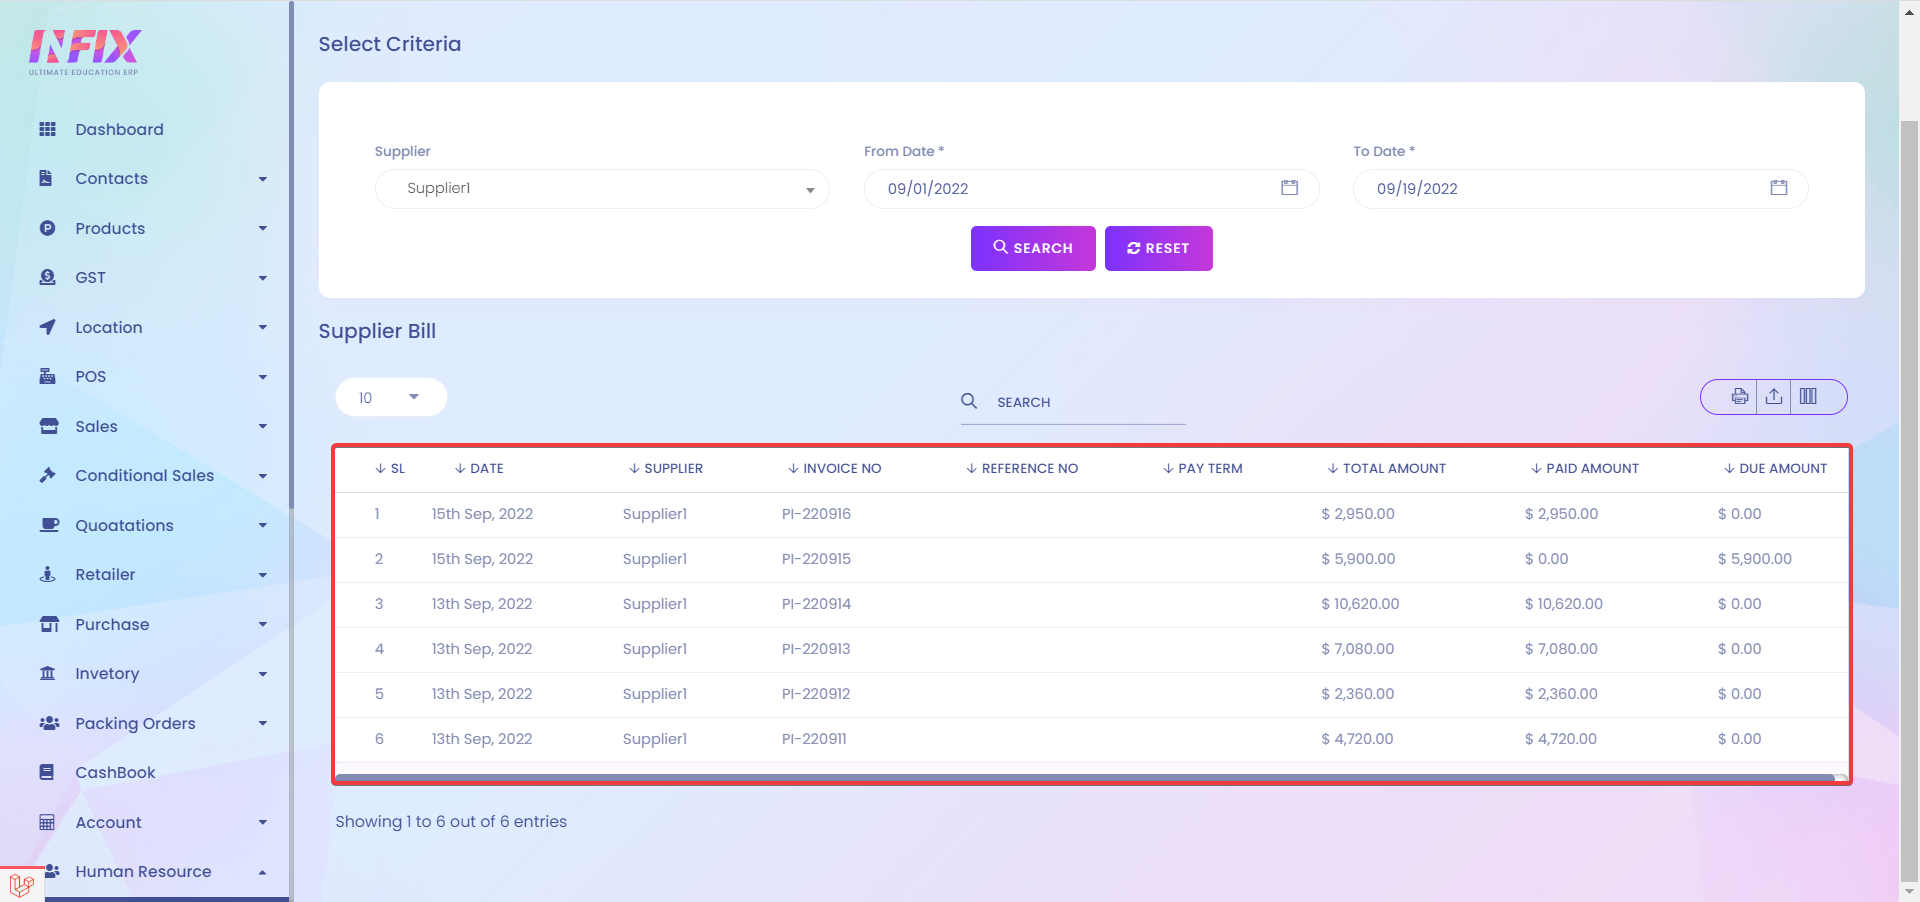Click the Laravel debug icon at bottom-left
Viewport: 1920px width, 902px height.
(22, 885)
